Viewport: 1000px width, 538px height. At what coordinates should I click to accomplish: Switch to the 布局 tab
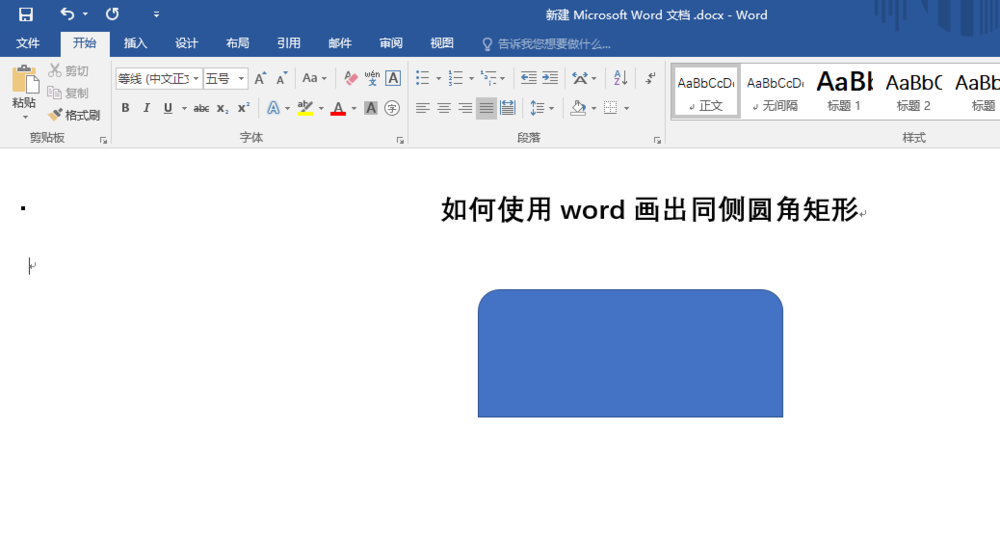pyautogui.click(x=237, y=43)
